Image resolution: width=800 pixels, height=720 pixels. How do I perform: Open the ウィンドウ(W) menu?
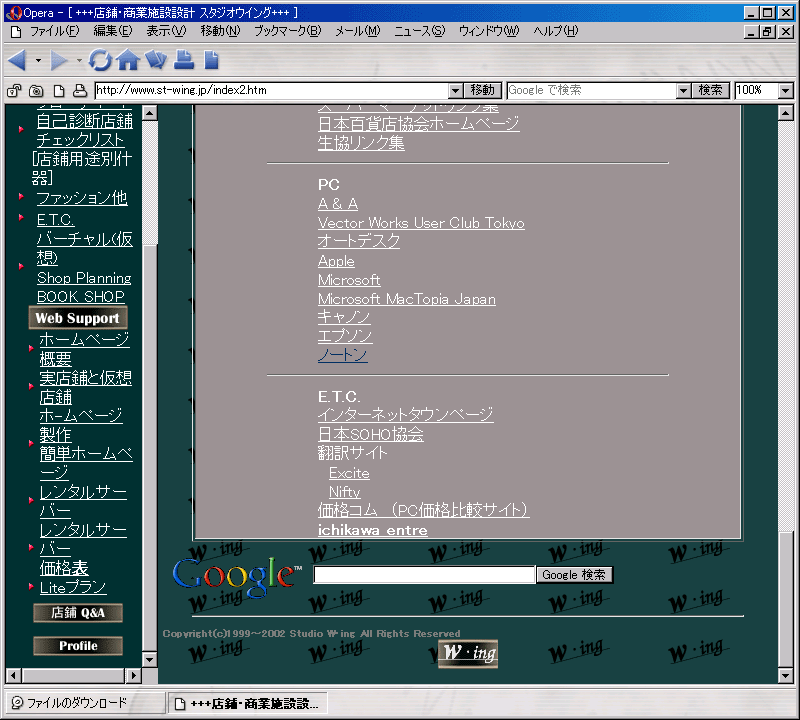(489, 31)
